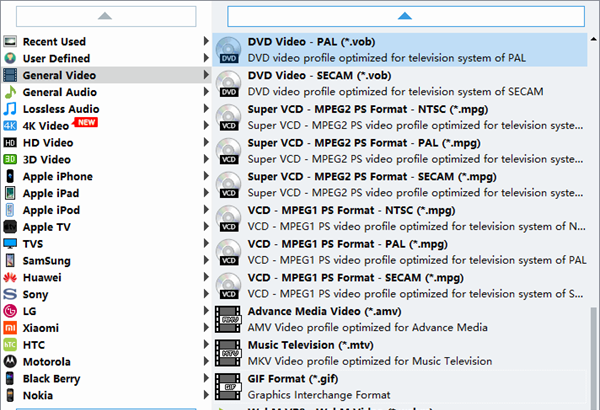Click the Apple iPad device icon
600x410 pixels.
(x=10, y=193)
